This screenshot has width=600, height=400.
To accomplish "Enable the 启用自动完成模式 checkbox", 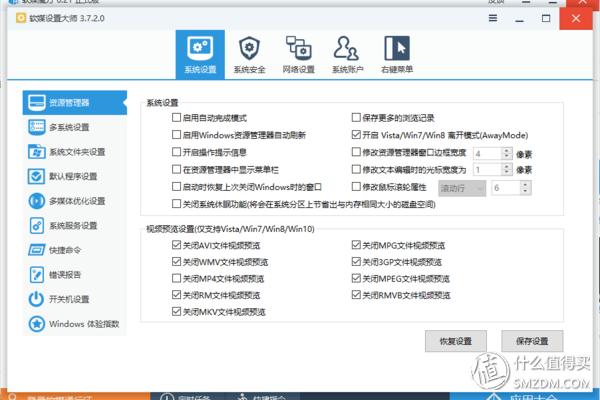I will 176,118.
